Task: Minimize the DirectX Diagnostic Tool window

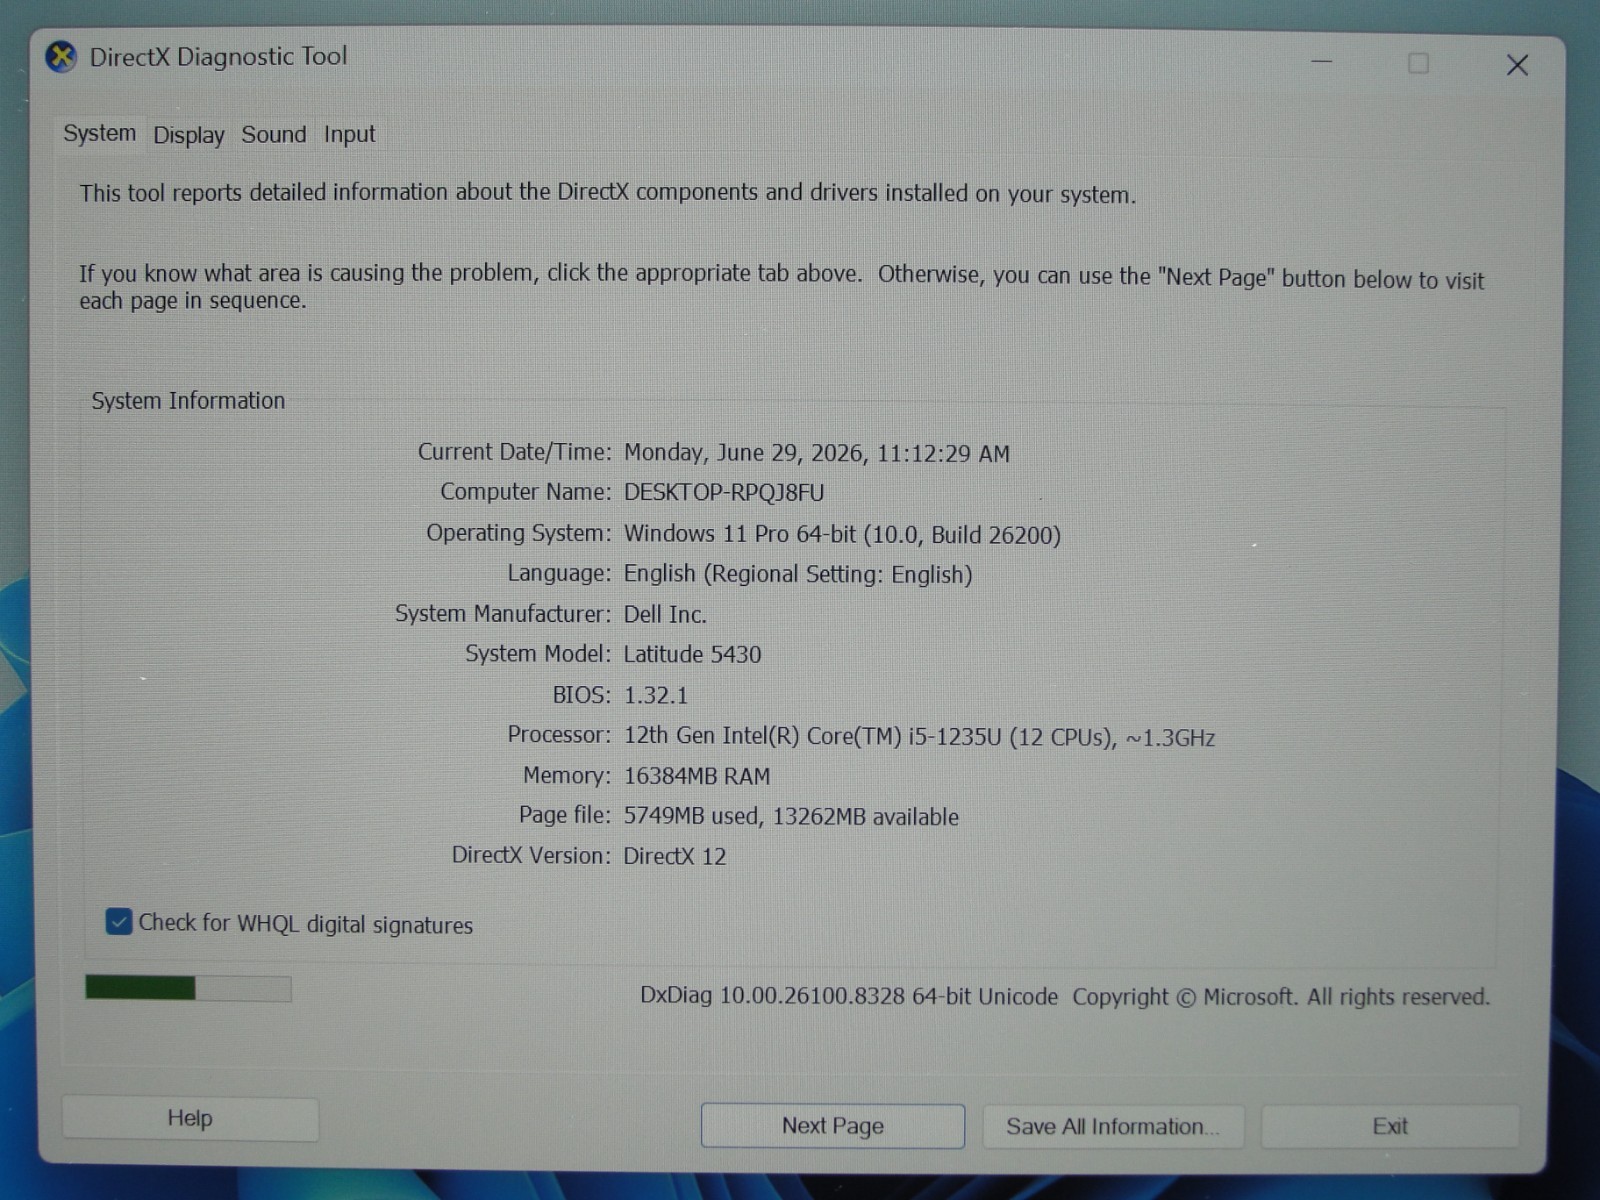Action: 1322,62
